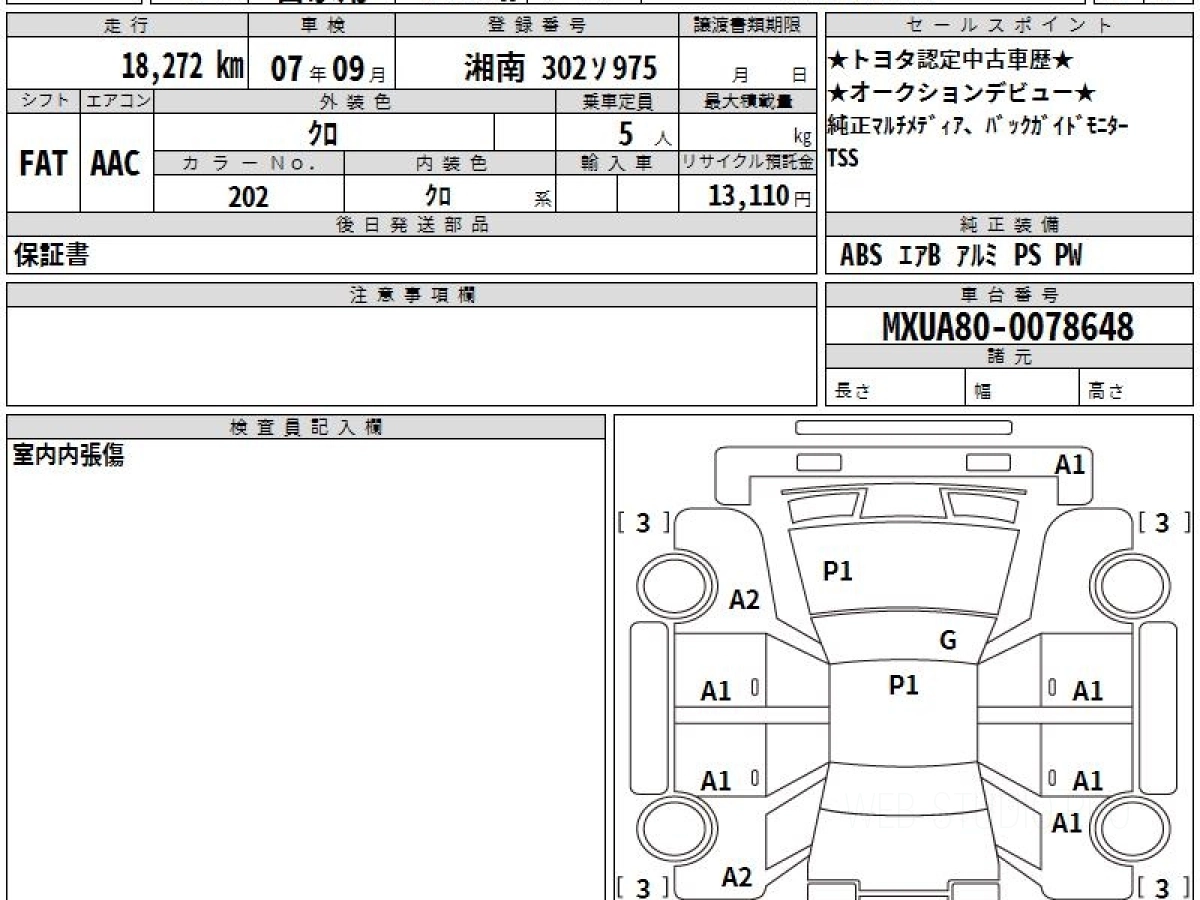
Task: Select the PS equipment item
Action: (x=1028, y=256)
